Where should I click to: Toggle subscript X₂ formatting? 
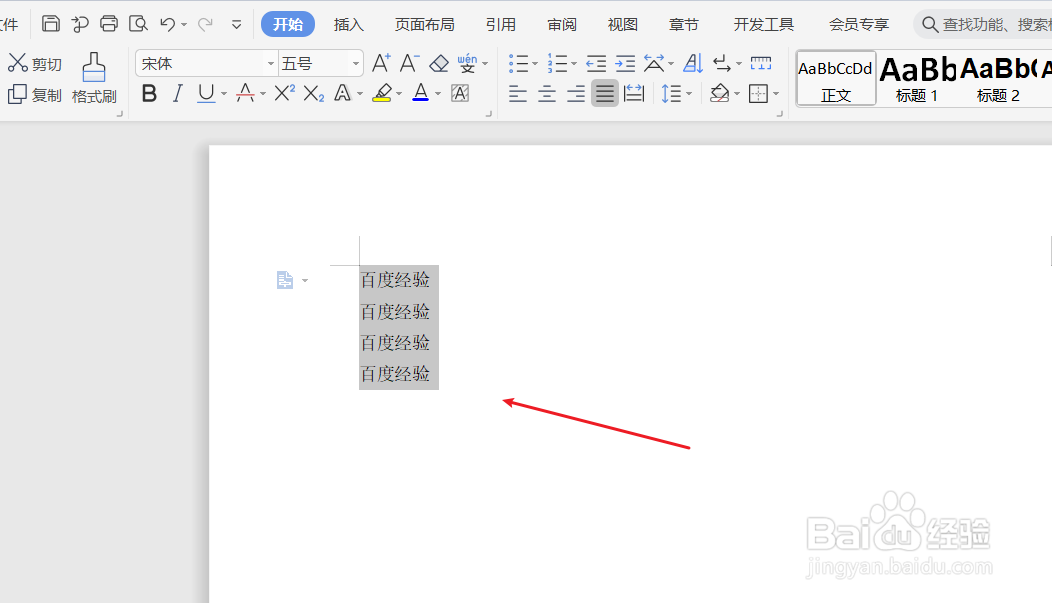[x=313, y=93]
